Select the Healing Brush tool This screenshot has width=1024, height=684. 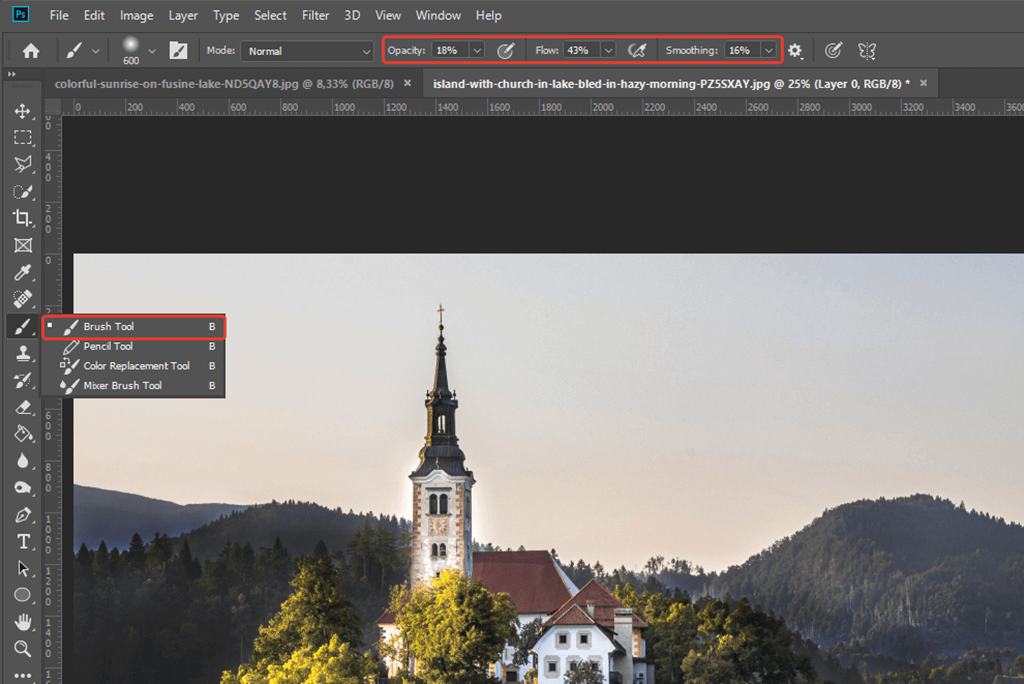coord(23,299)
